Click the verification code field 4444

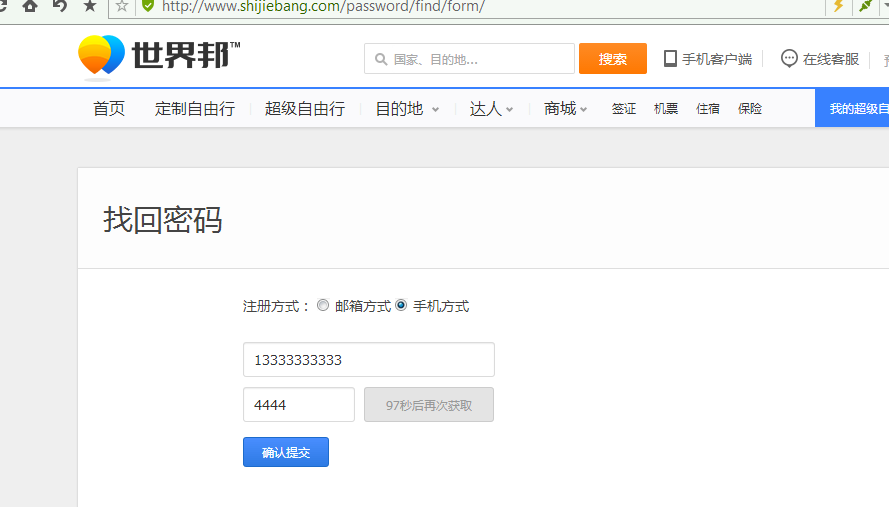coord(299,405)
